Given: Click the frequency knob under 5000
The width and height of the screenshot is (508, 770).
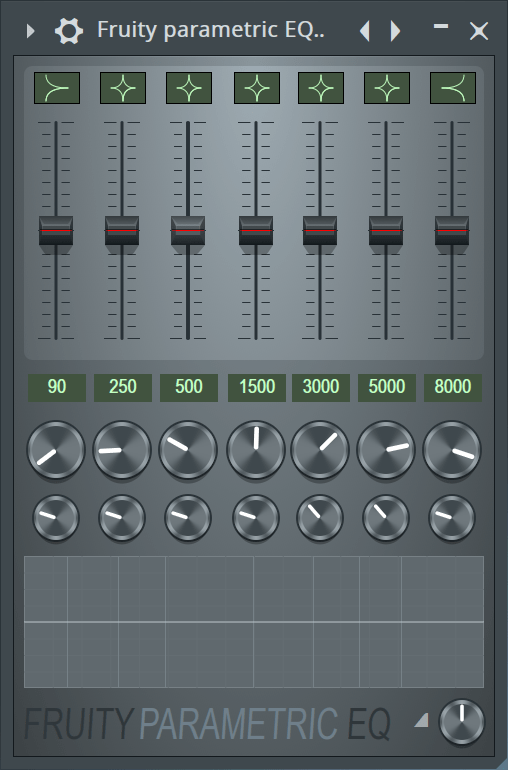Looking at the screenshot, I should (386, 449).
